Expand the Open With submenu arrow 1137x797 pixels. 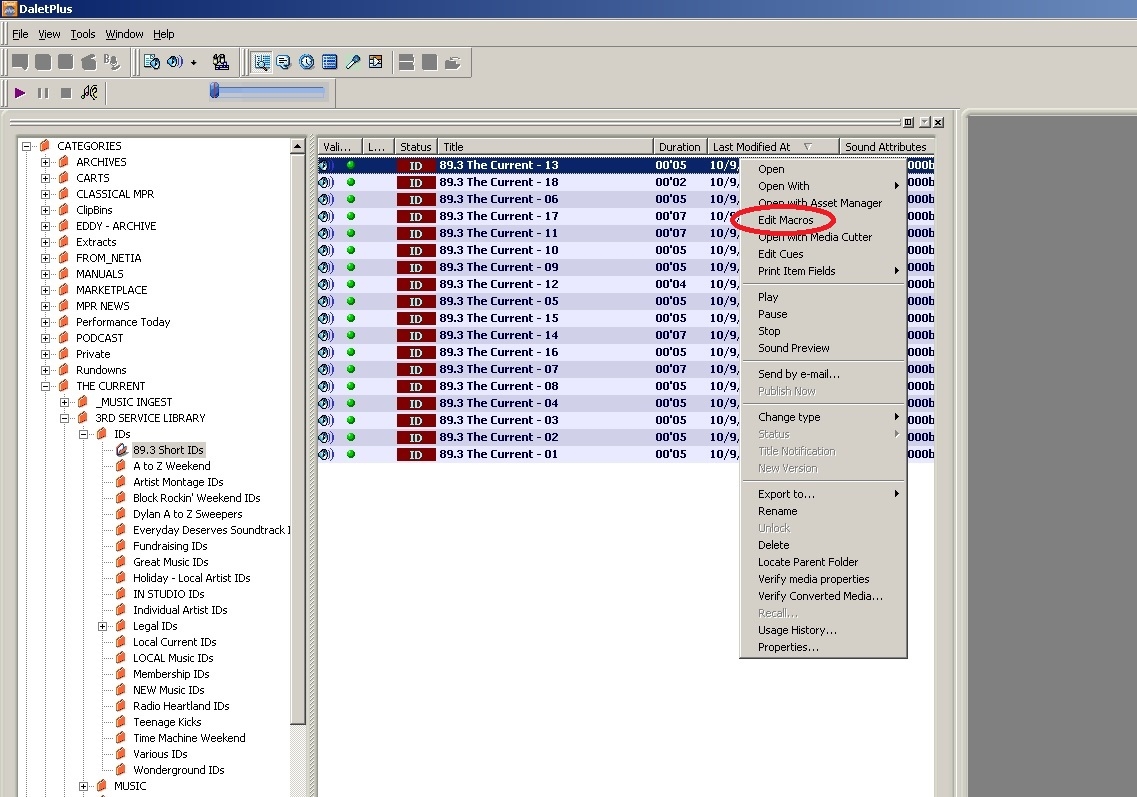tap(896, 186)
